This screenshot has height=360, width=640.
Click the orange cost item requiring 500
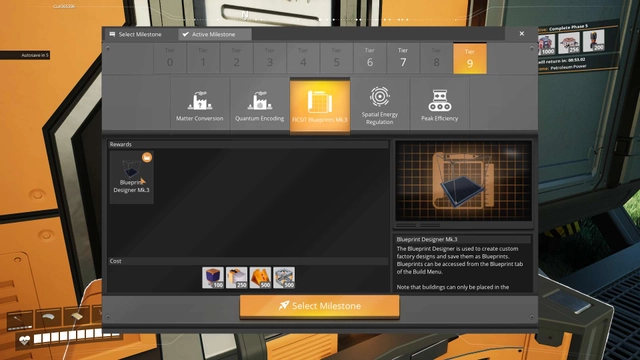(260, 278)
